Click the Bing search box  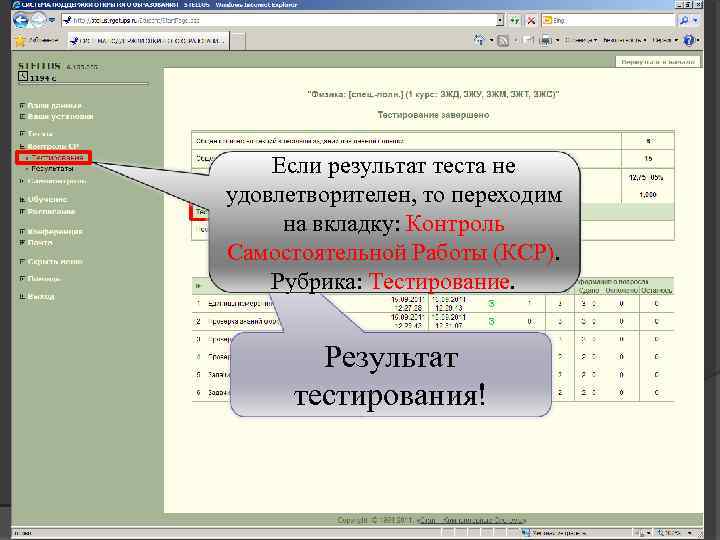(607, 20)
